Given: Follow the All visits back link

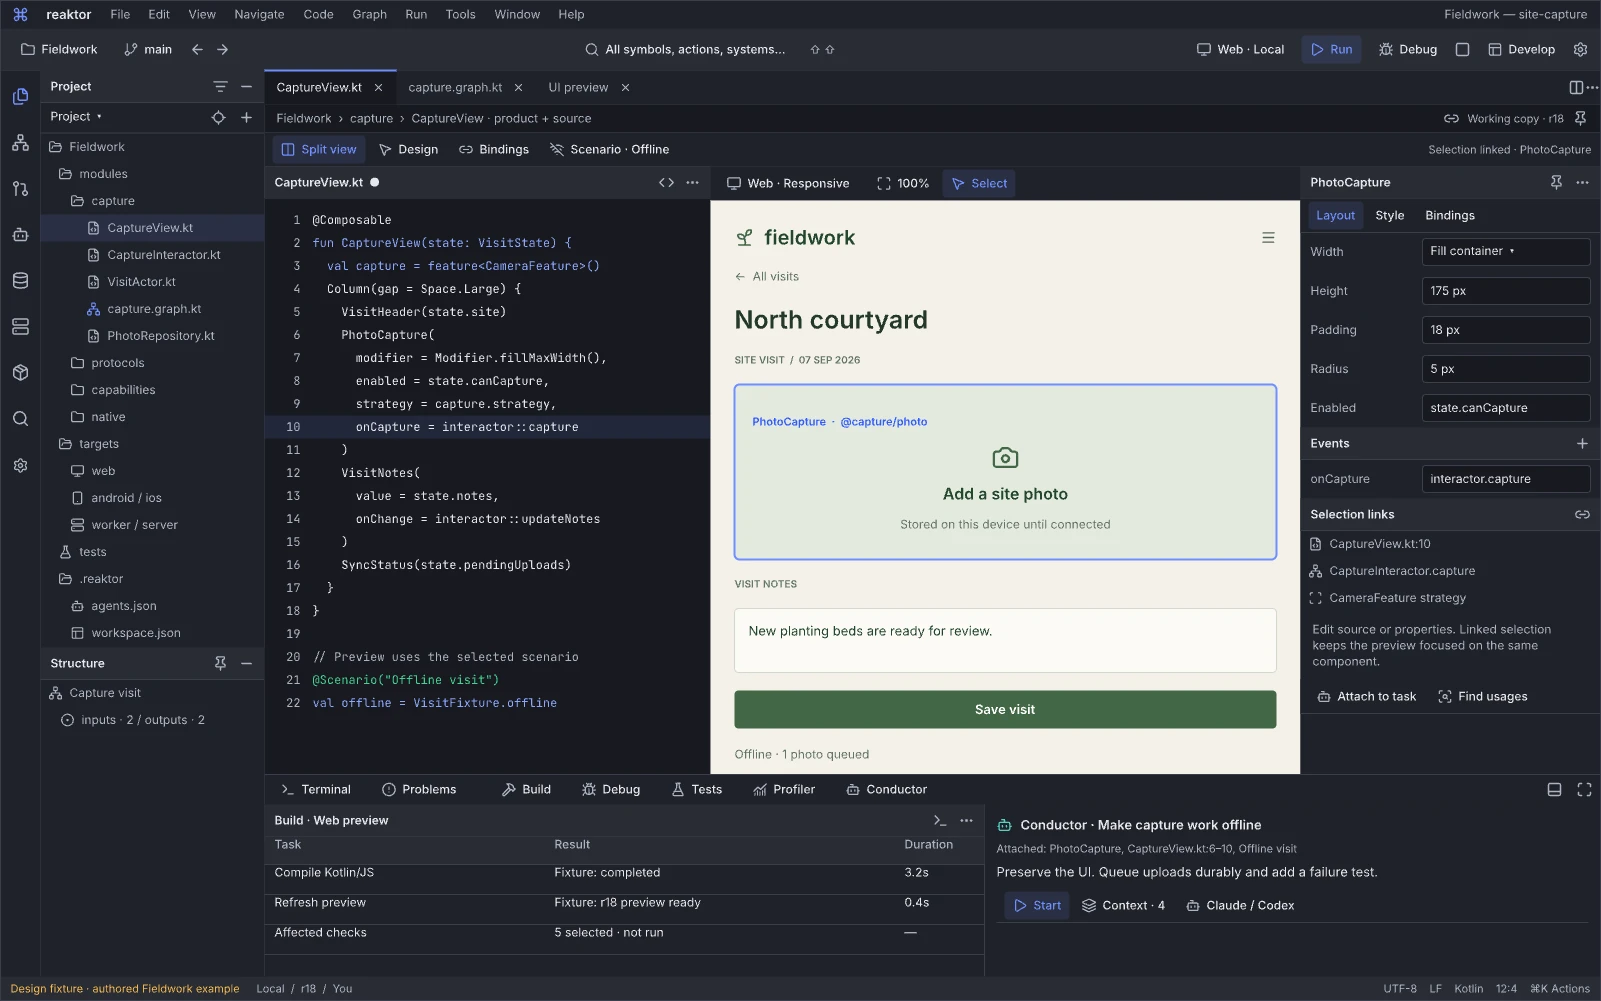Looking at the screenshot, I should pos(767,277).
